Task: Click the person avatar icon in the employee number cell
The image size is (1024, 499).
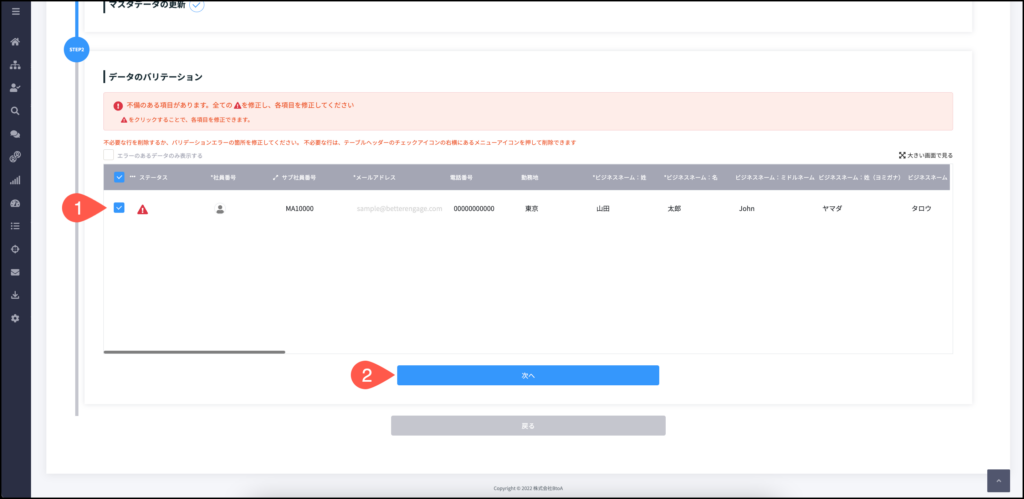Action: [220, 209]
